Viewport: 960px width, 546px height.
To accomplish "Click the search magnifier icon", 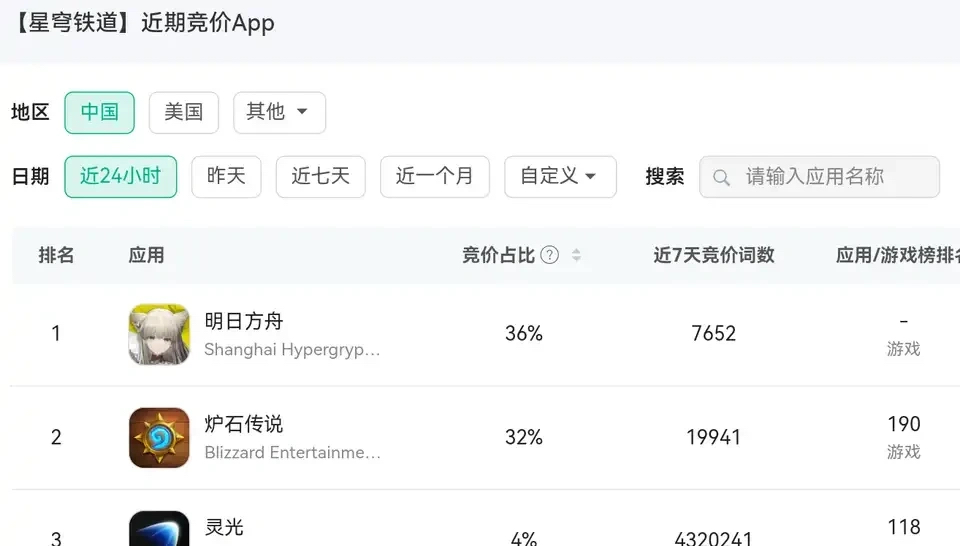I will (721, 178).
